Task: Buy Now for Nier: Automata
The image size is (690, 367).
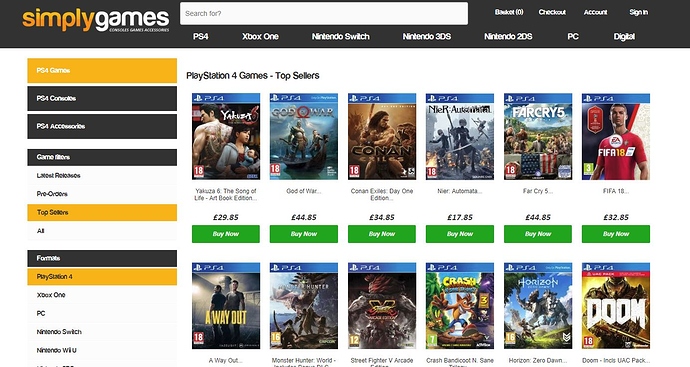Action: 460,234
